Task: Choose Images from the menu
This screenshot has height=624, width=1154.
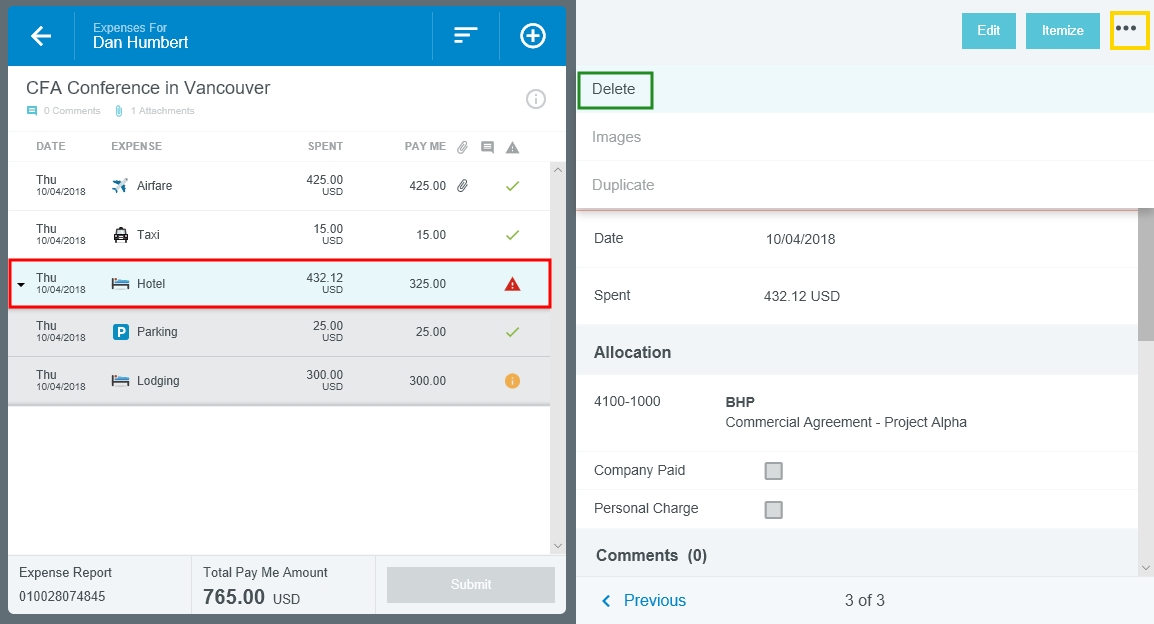Action: coord(616,137)
